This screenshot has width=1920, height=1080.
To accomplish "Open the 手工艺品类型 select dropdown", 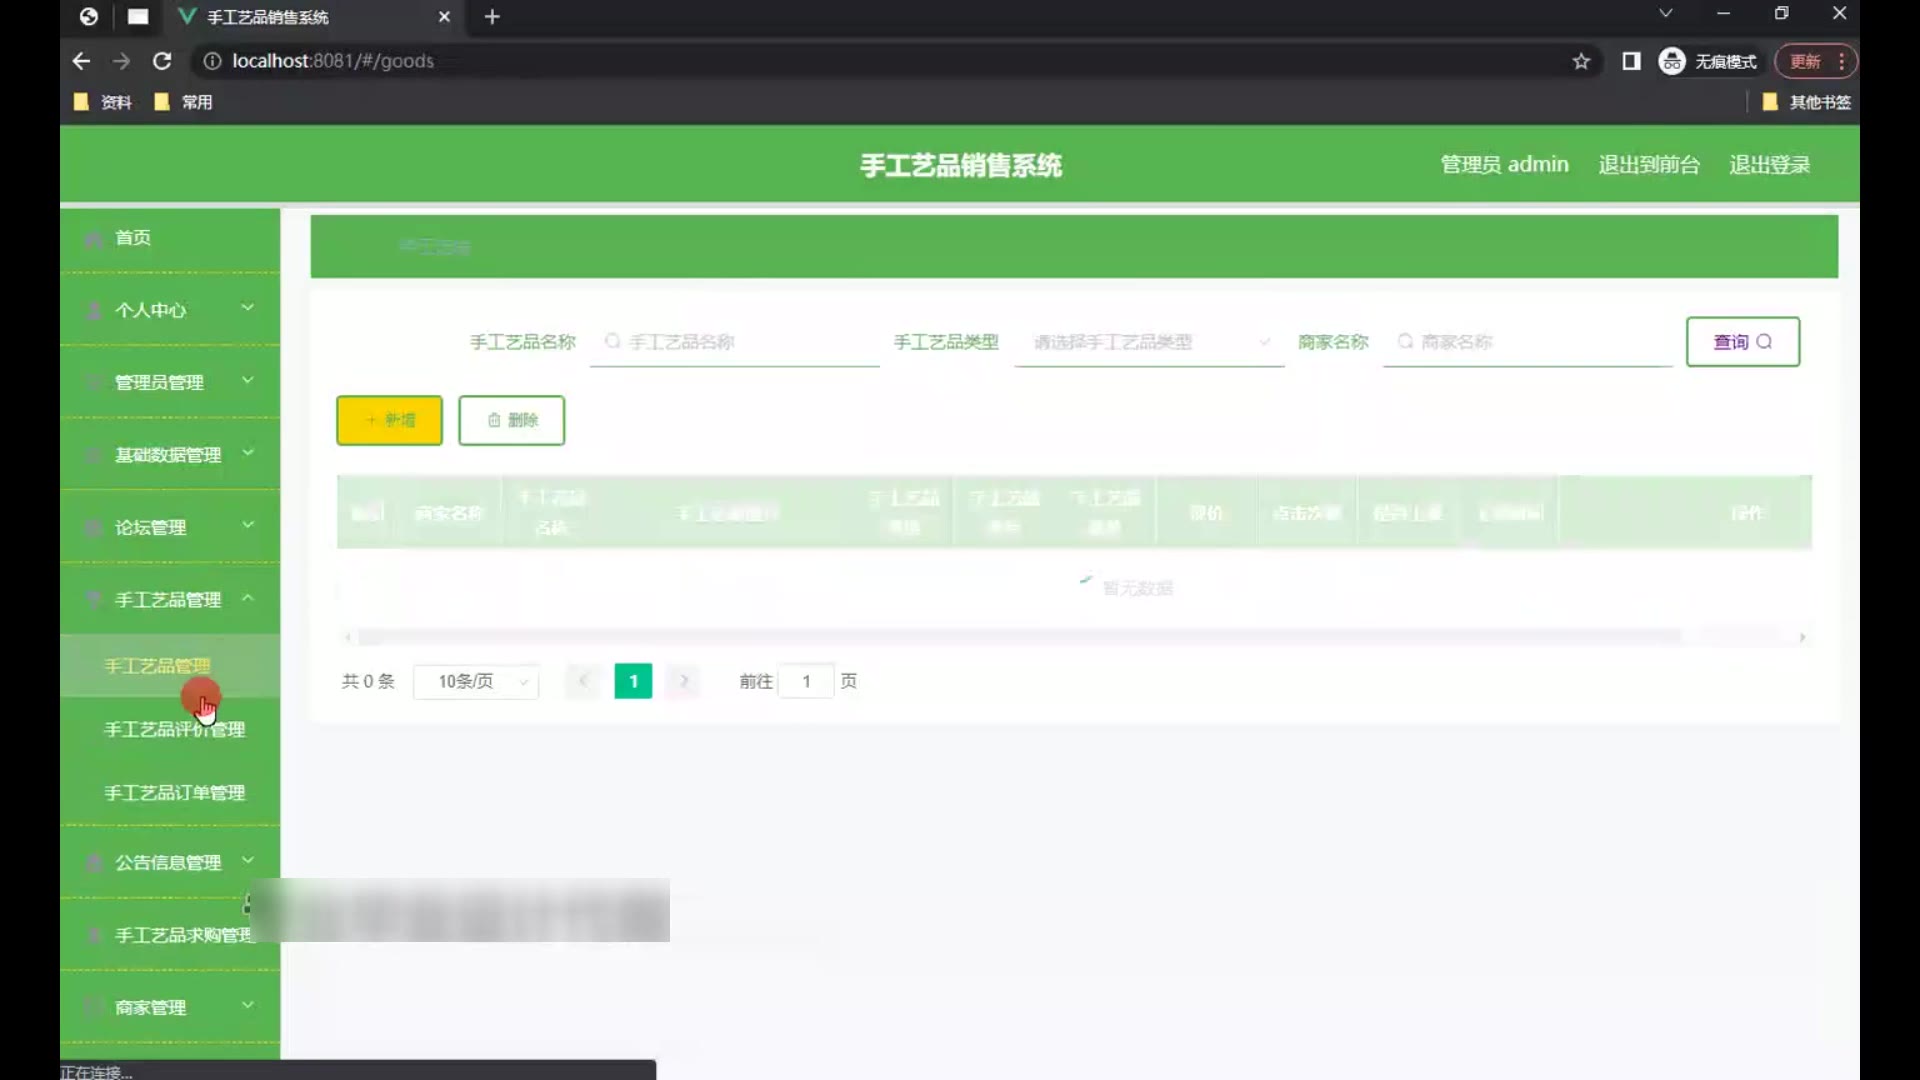I will 1148,342.
